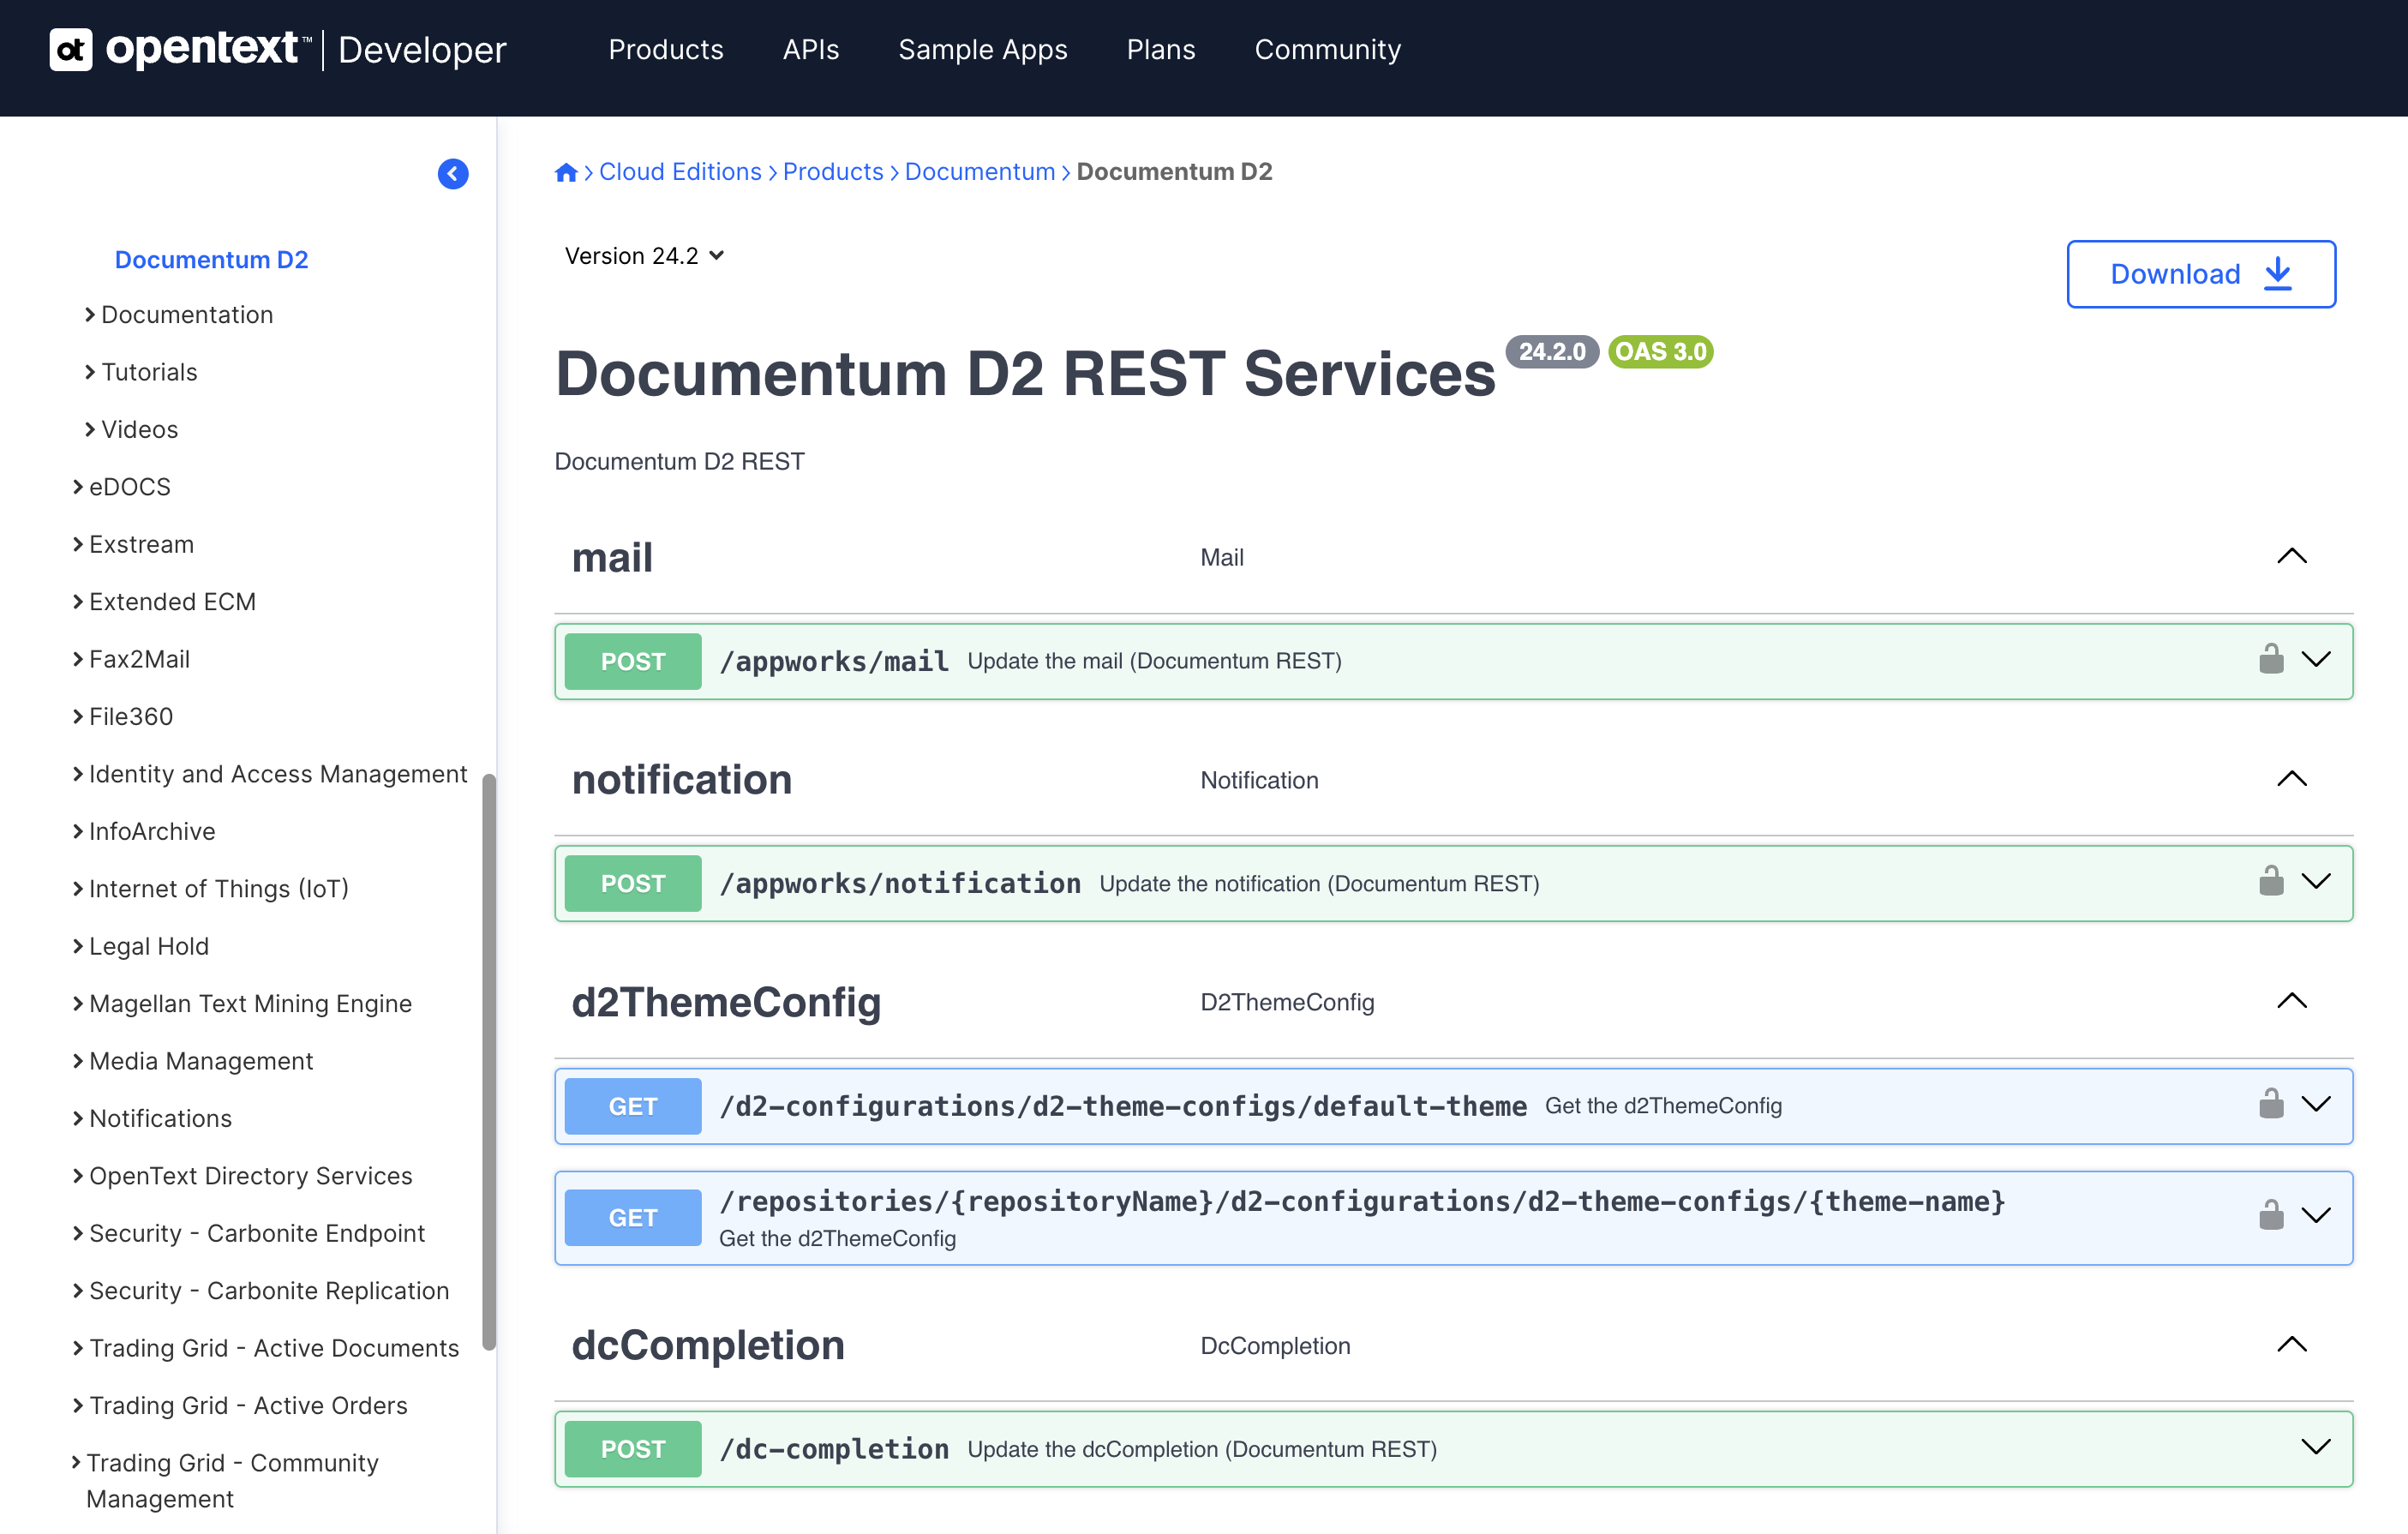The image size is (2408, 1534).
Task: Click the OAS 3.0 badge
Action: pyautogui.click(x=1661, y=352)
